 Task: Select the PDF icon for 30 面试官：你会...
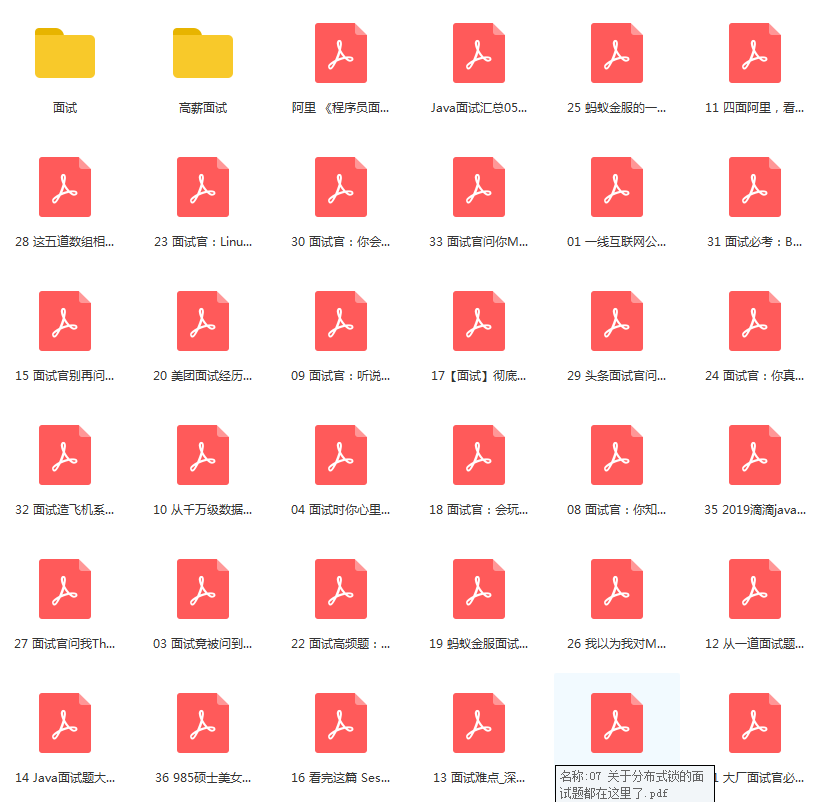coord(341,187)
